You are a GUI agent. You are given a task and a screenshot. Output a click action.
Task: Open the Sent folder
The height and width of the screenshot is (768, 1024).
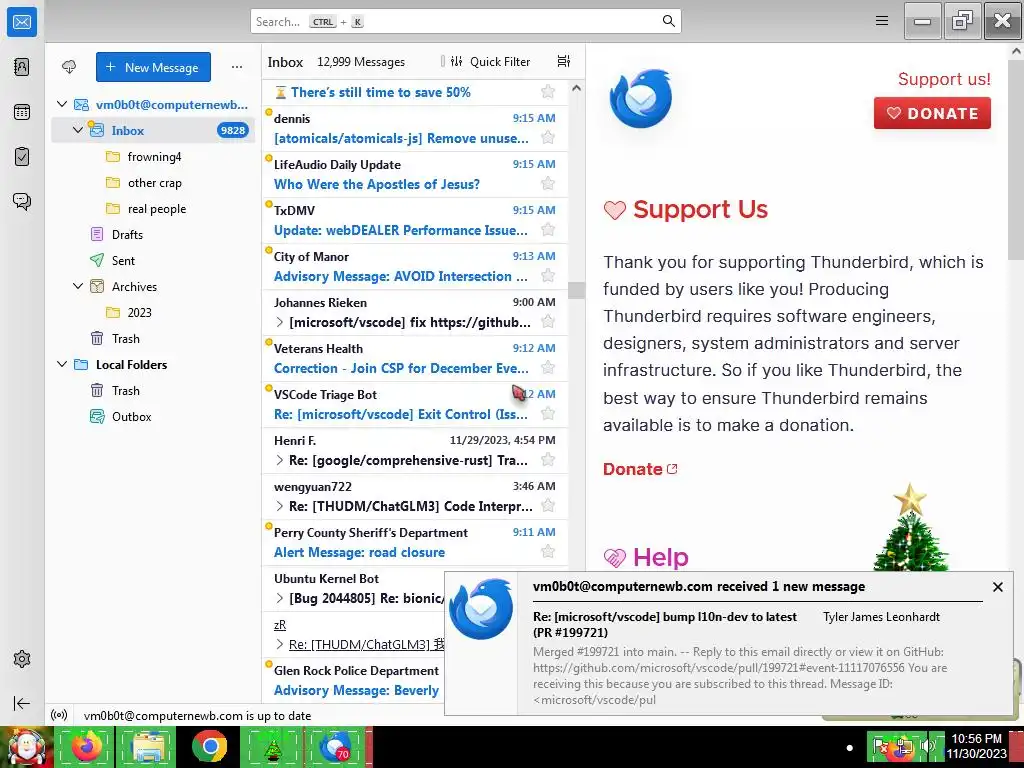153,261
